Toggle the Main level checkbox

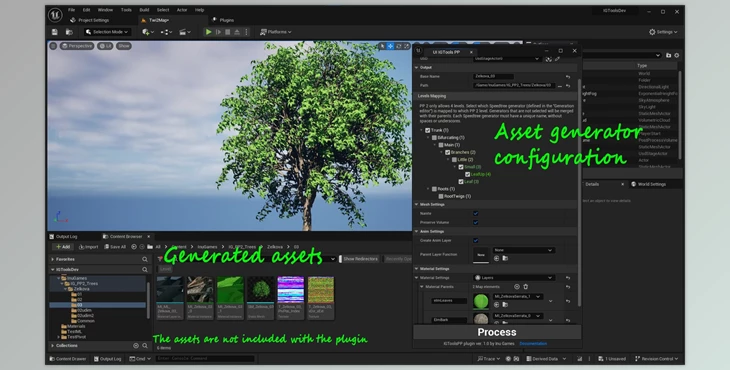coord(441,145)
